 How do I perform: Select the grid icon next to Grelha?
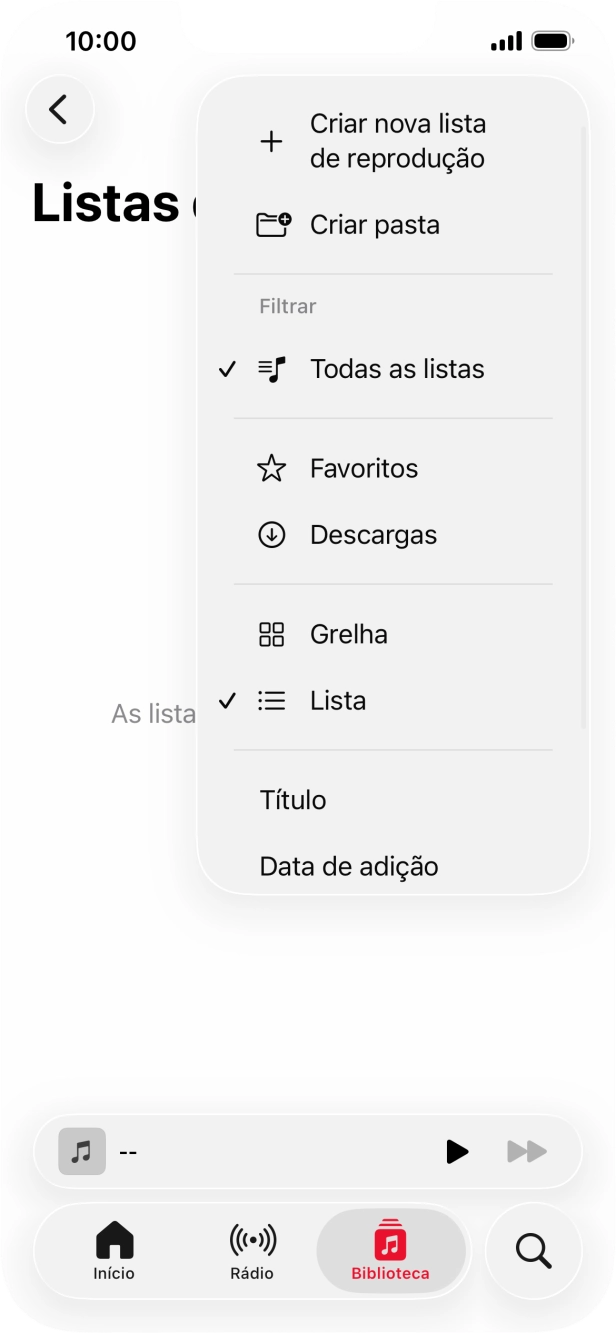point(271,633)
